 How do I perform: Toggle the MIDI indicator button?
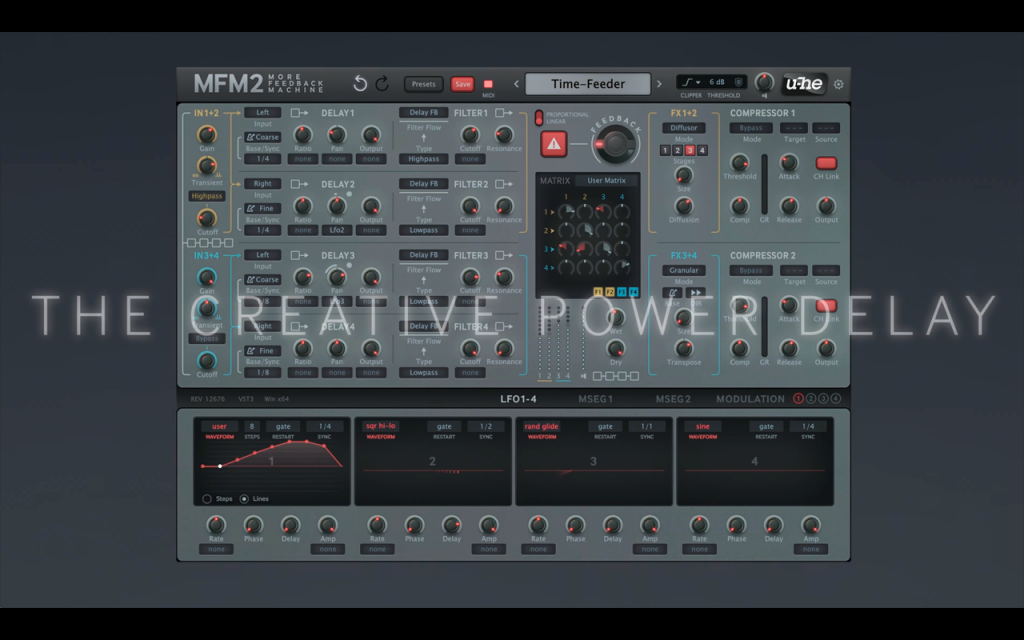click(488, 84)
